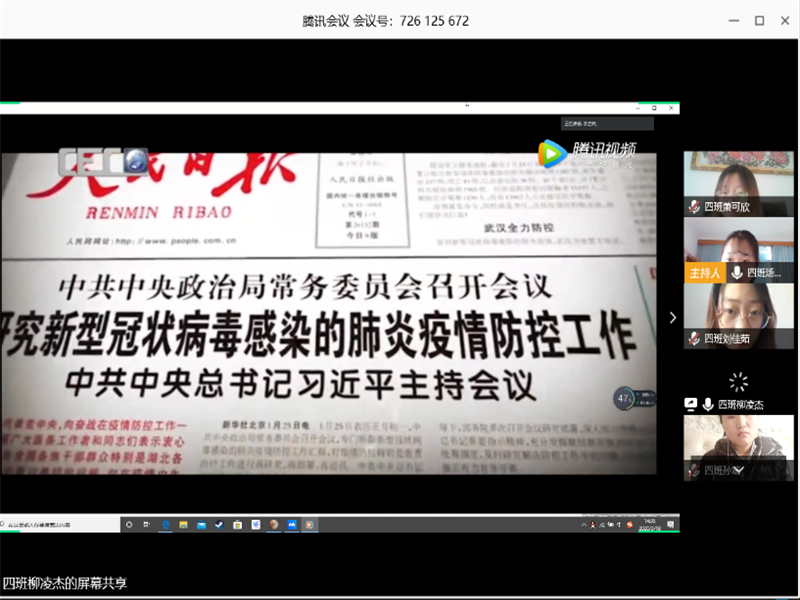This screenshot has height=600, width=800.
Task: Expand more participants with the down chevron
Action: click(738, 470)
